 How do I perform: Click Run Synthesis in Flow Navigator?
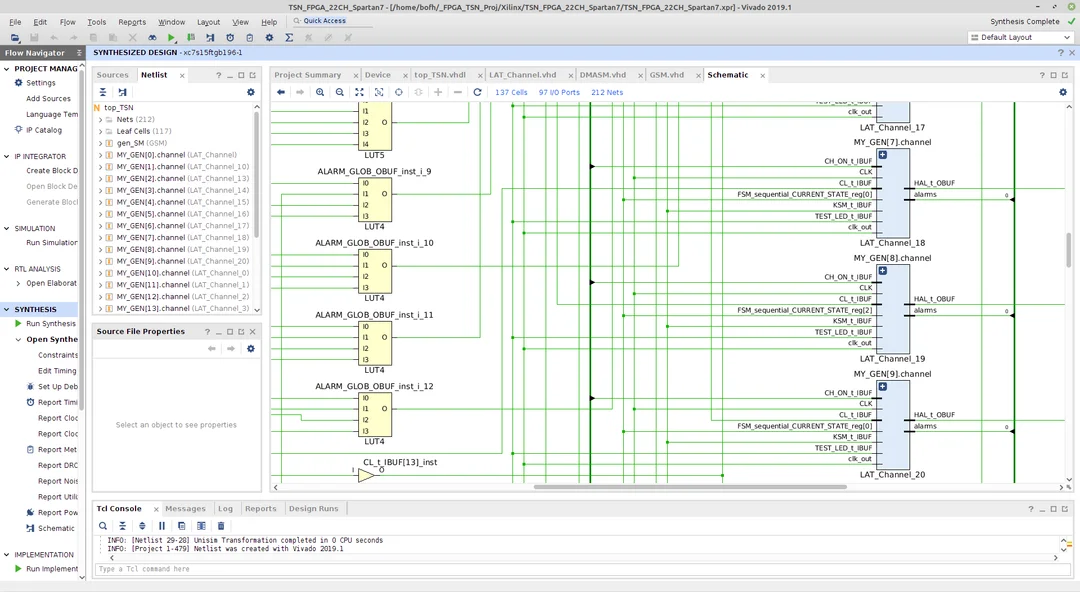[50, 324]
